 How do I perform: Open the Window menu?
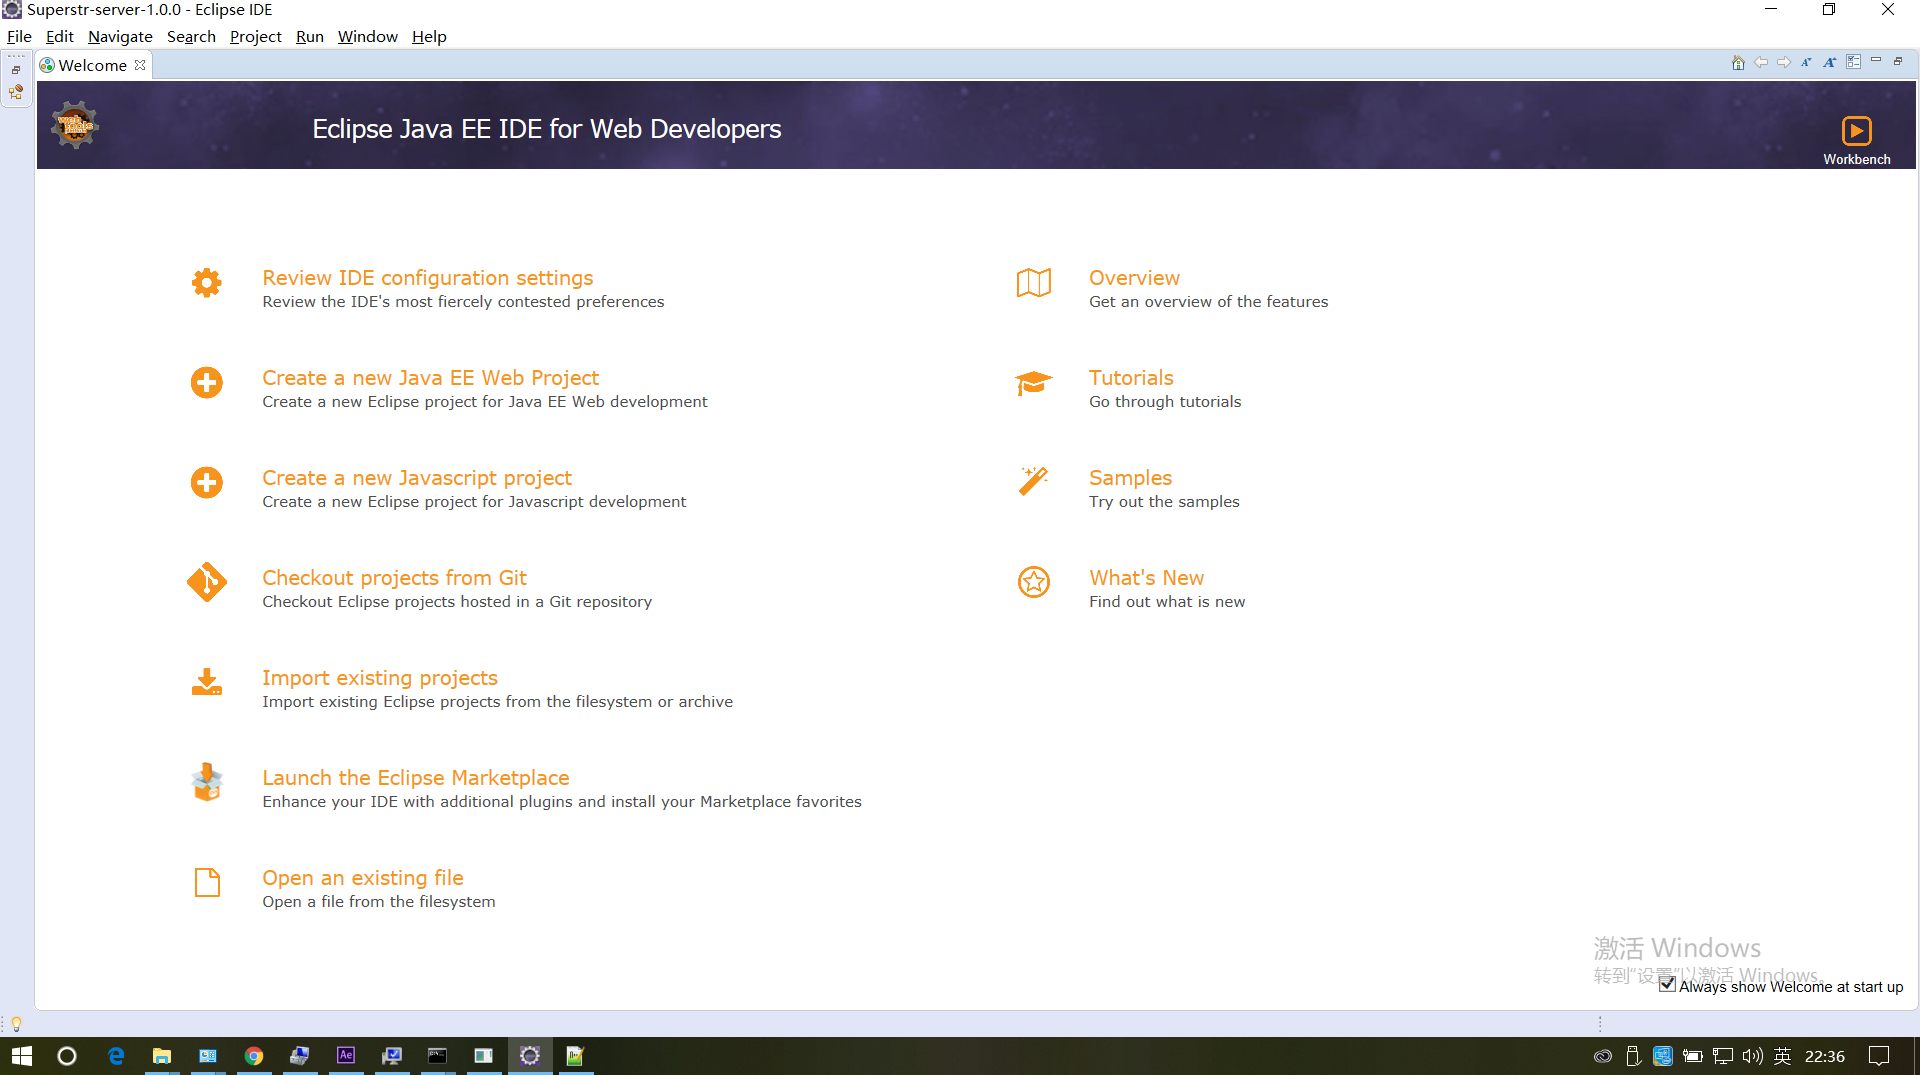tap(367, 36)
